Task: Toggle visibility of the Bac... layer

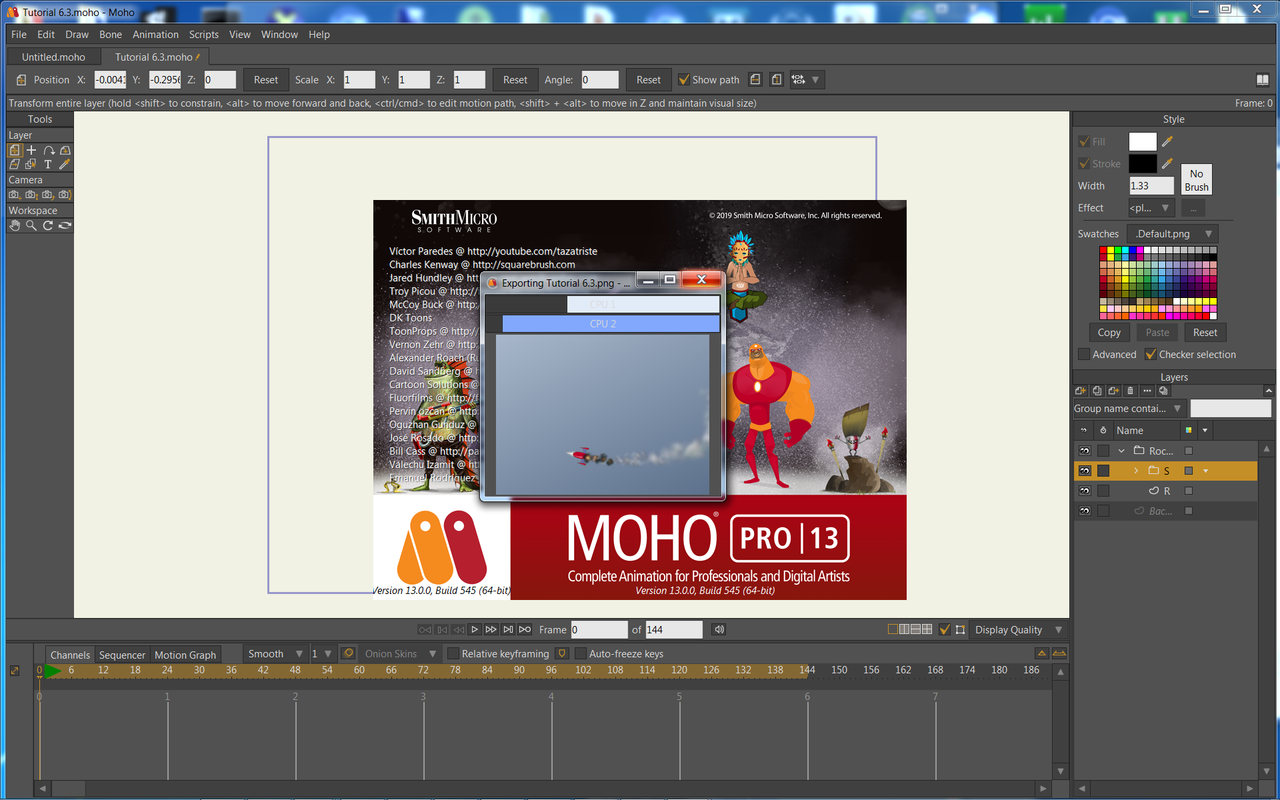Action: (1085, 510)
